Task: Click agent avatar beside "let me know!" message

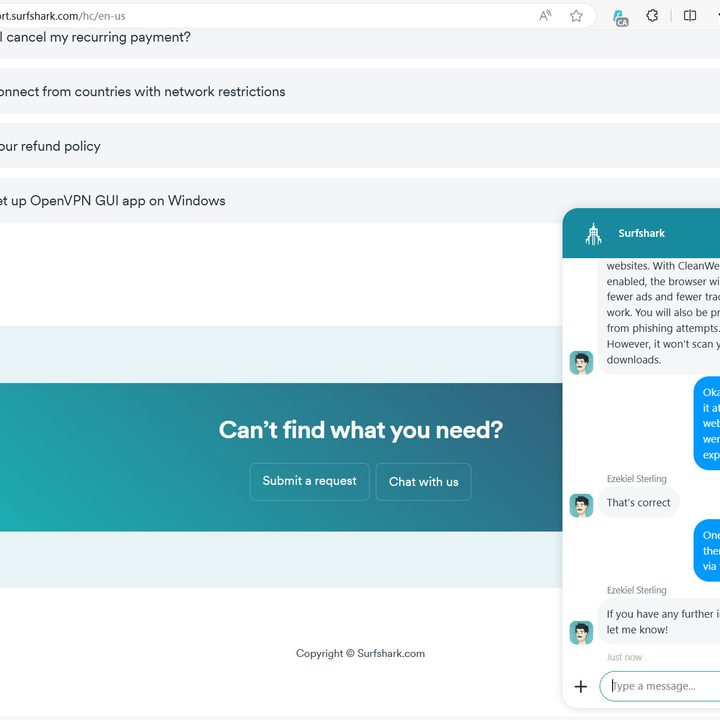Action: coord(581,633)
